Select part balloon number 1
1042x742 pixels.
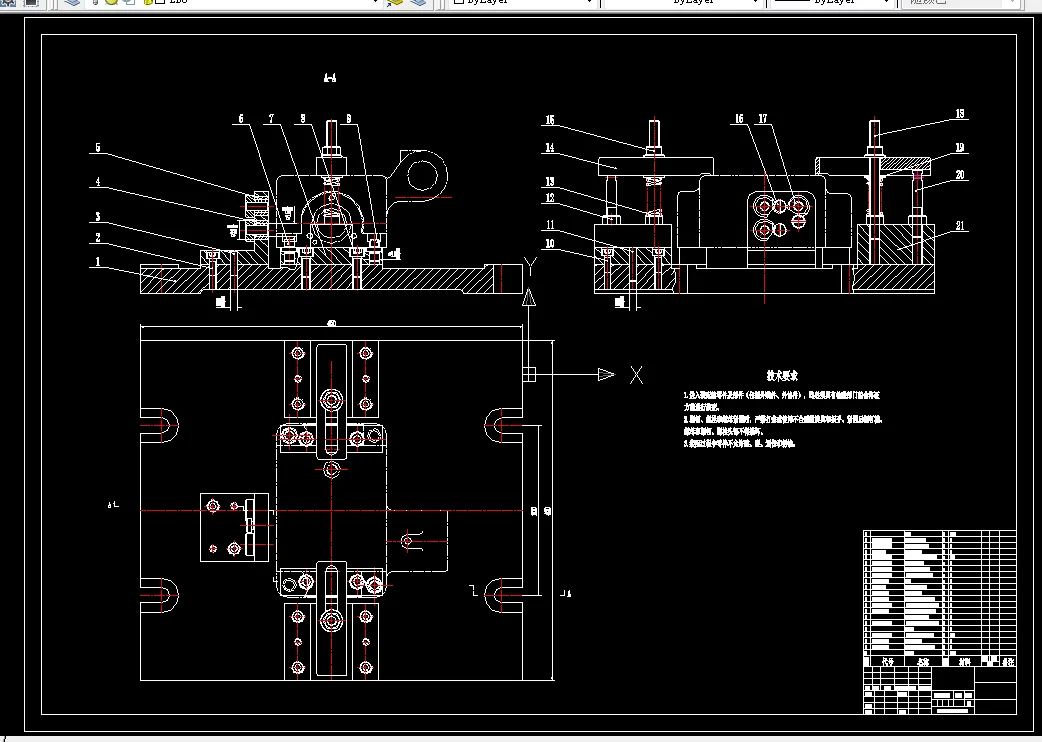pos(98,262)
